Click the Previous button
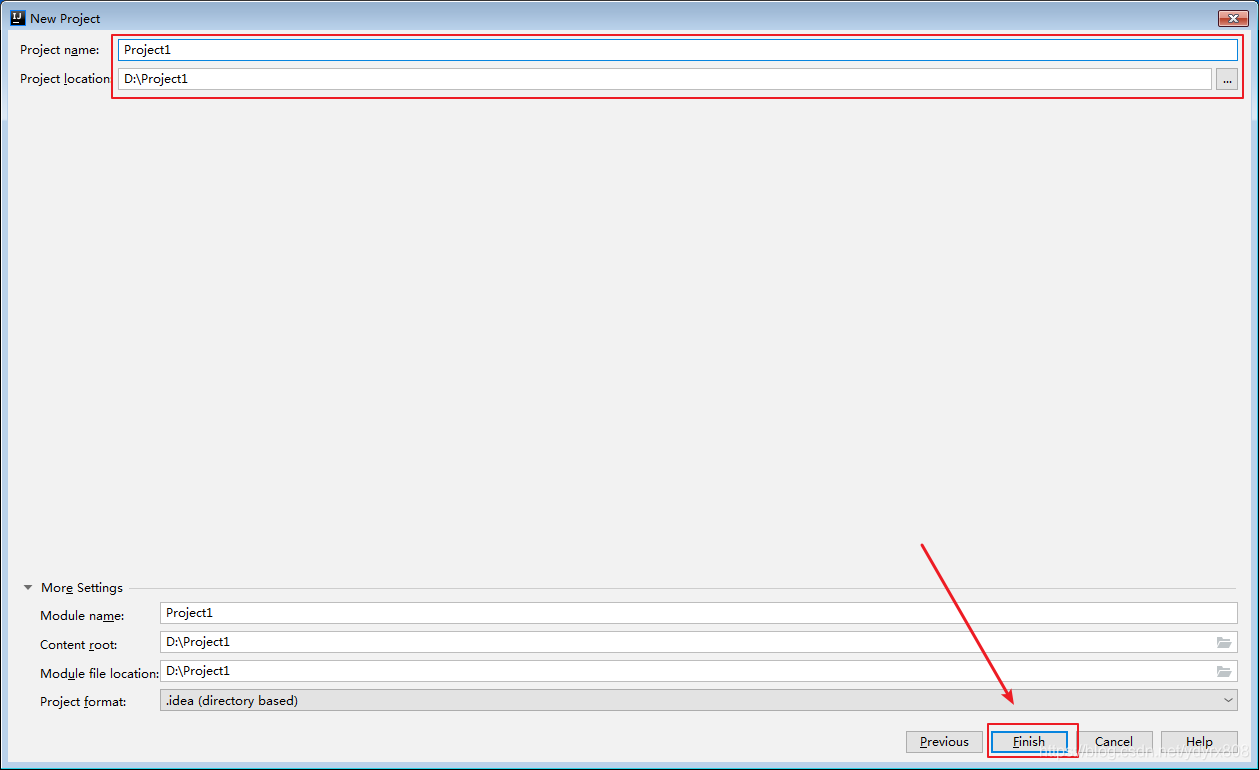Viewport: 1259px width, 770px height. (x=944, y=742)
